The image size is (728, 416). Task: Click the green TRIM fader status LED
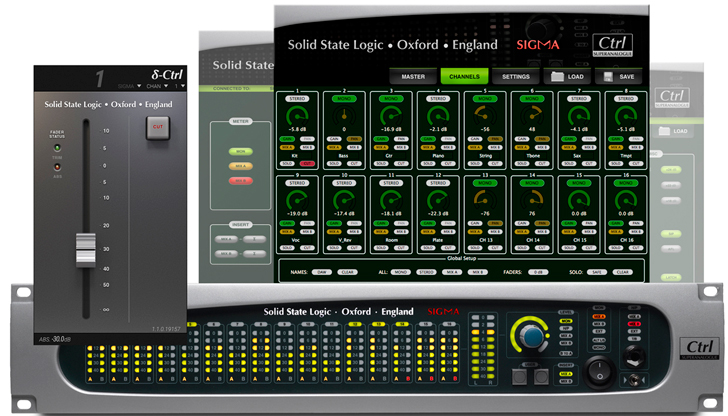pyautogui.click(x=57, y=148)
